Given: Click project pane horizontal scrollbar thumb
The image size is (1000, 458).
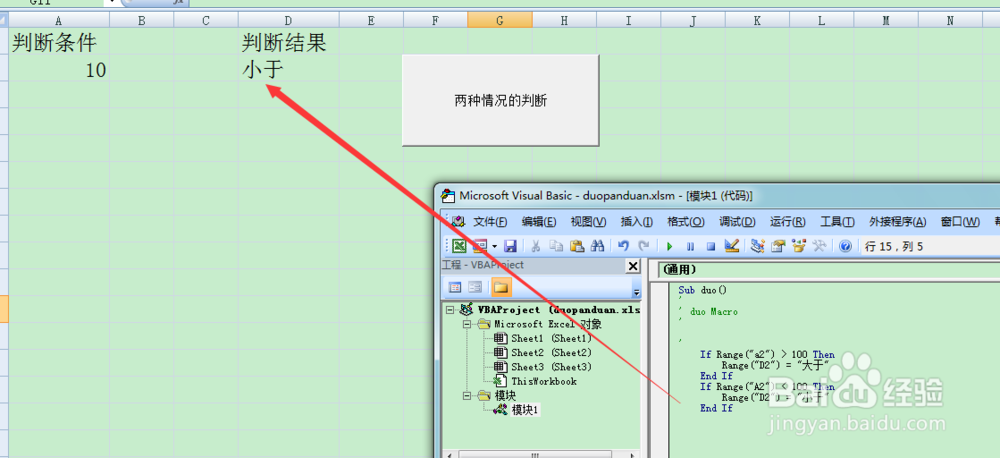Looking at the screenshot, I should 534,455.
